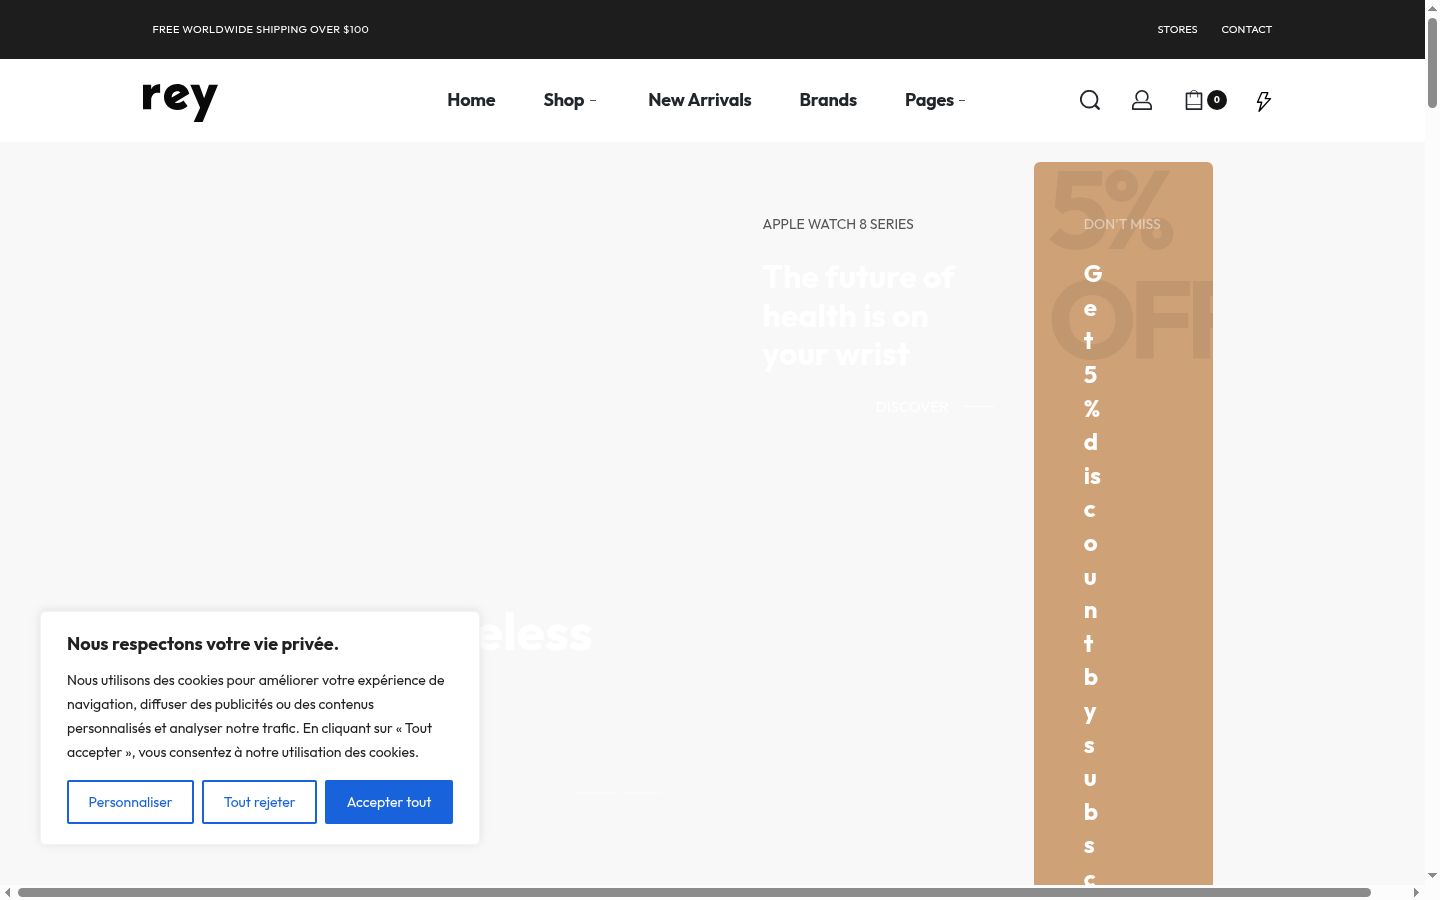
Task: Click the vertical scrollbar down arrow
Action: (x=1432, y=876)
